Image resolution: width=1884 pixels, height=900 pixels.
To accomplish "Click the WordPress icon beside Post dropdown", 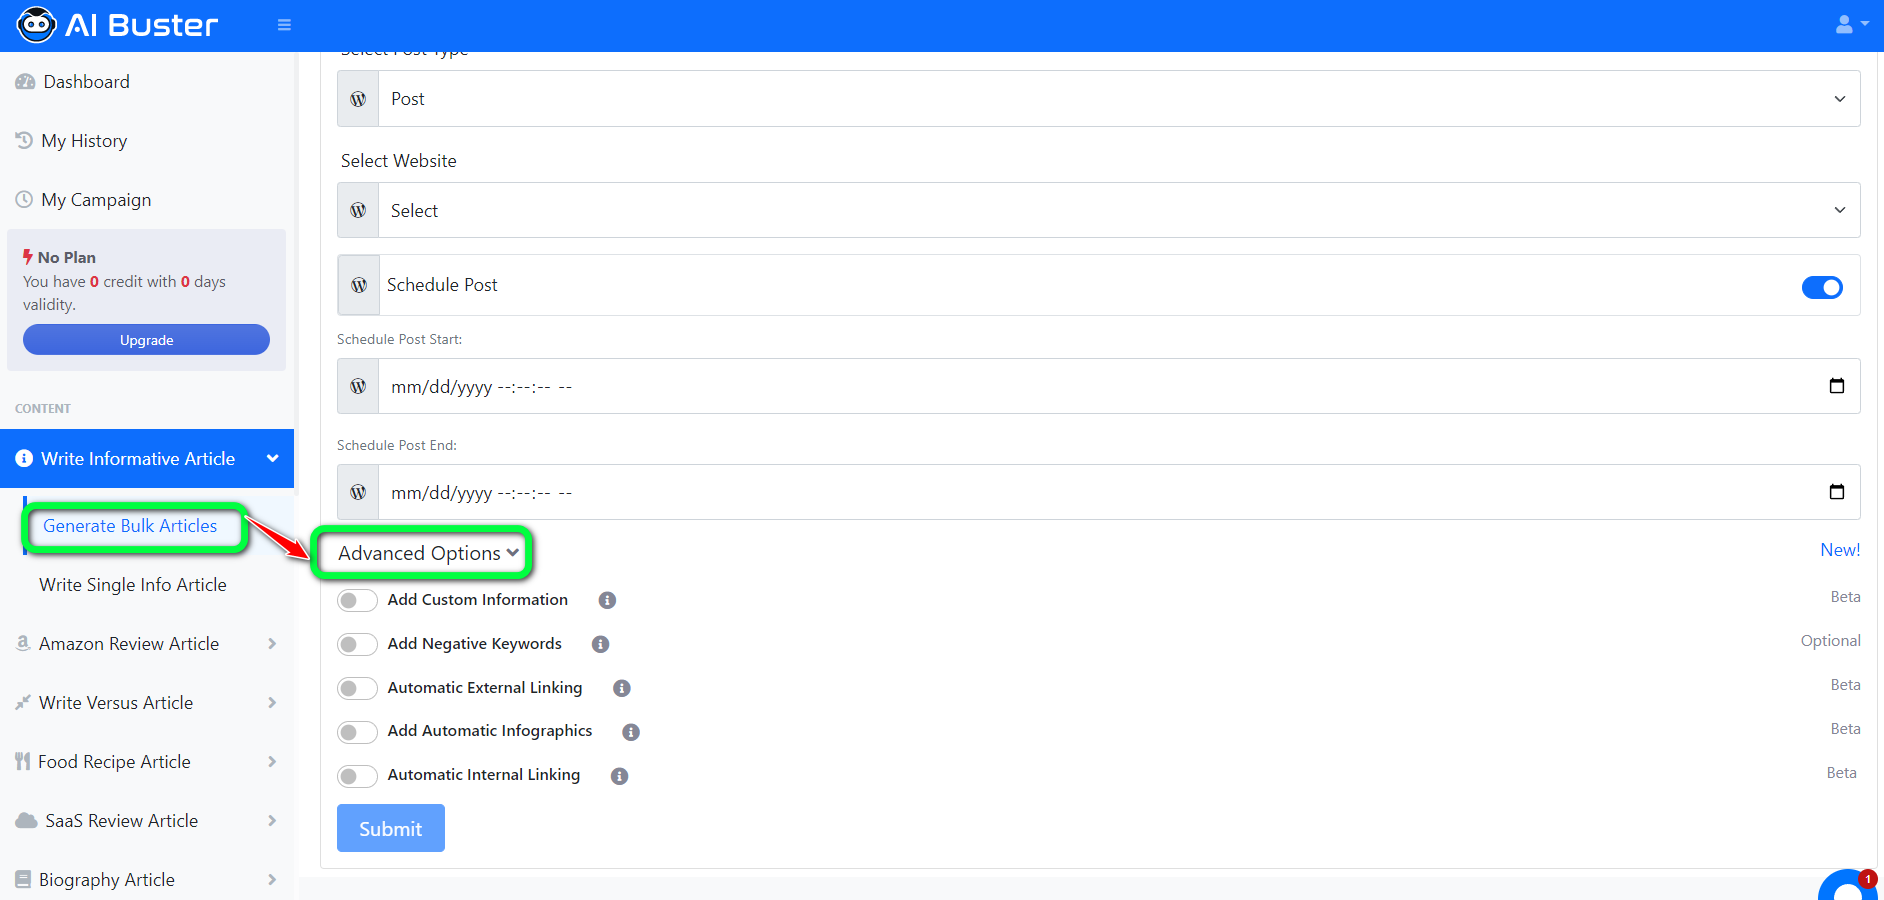I will coord(358,99).
